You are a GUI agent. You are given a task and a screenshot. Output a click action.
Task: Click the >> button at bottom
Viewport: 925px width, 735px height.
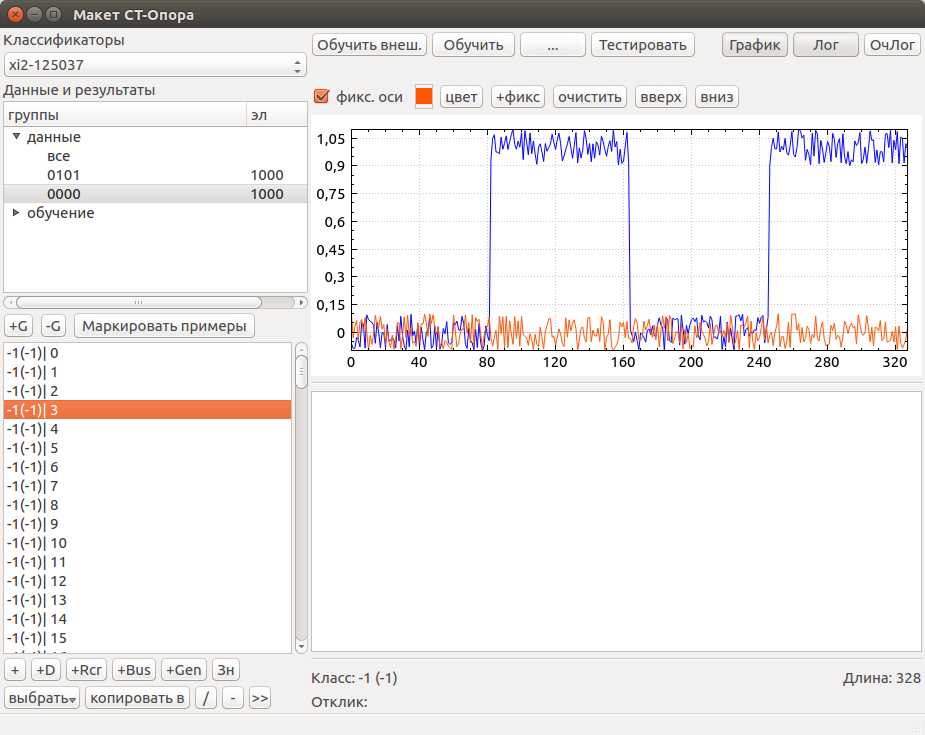(260, 698)
